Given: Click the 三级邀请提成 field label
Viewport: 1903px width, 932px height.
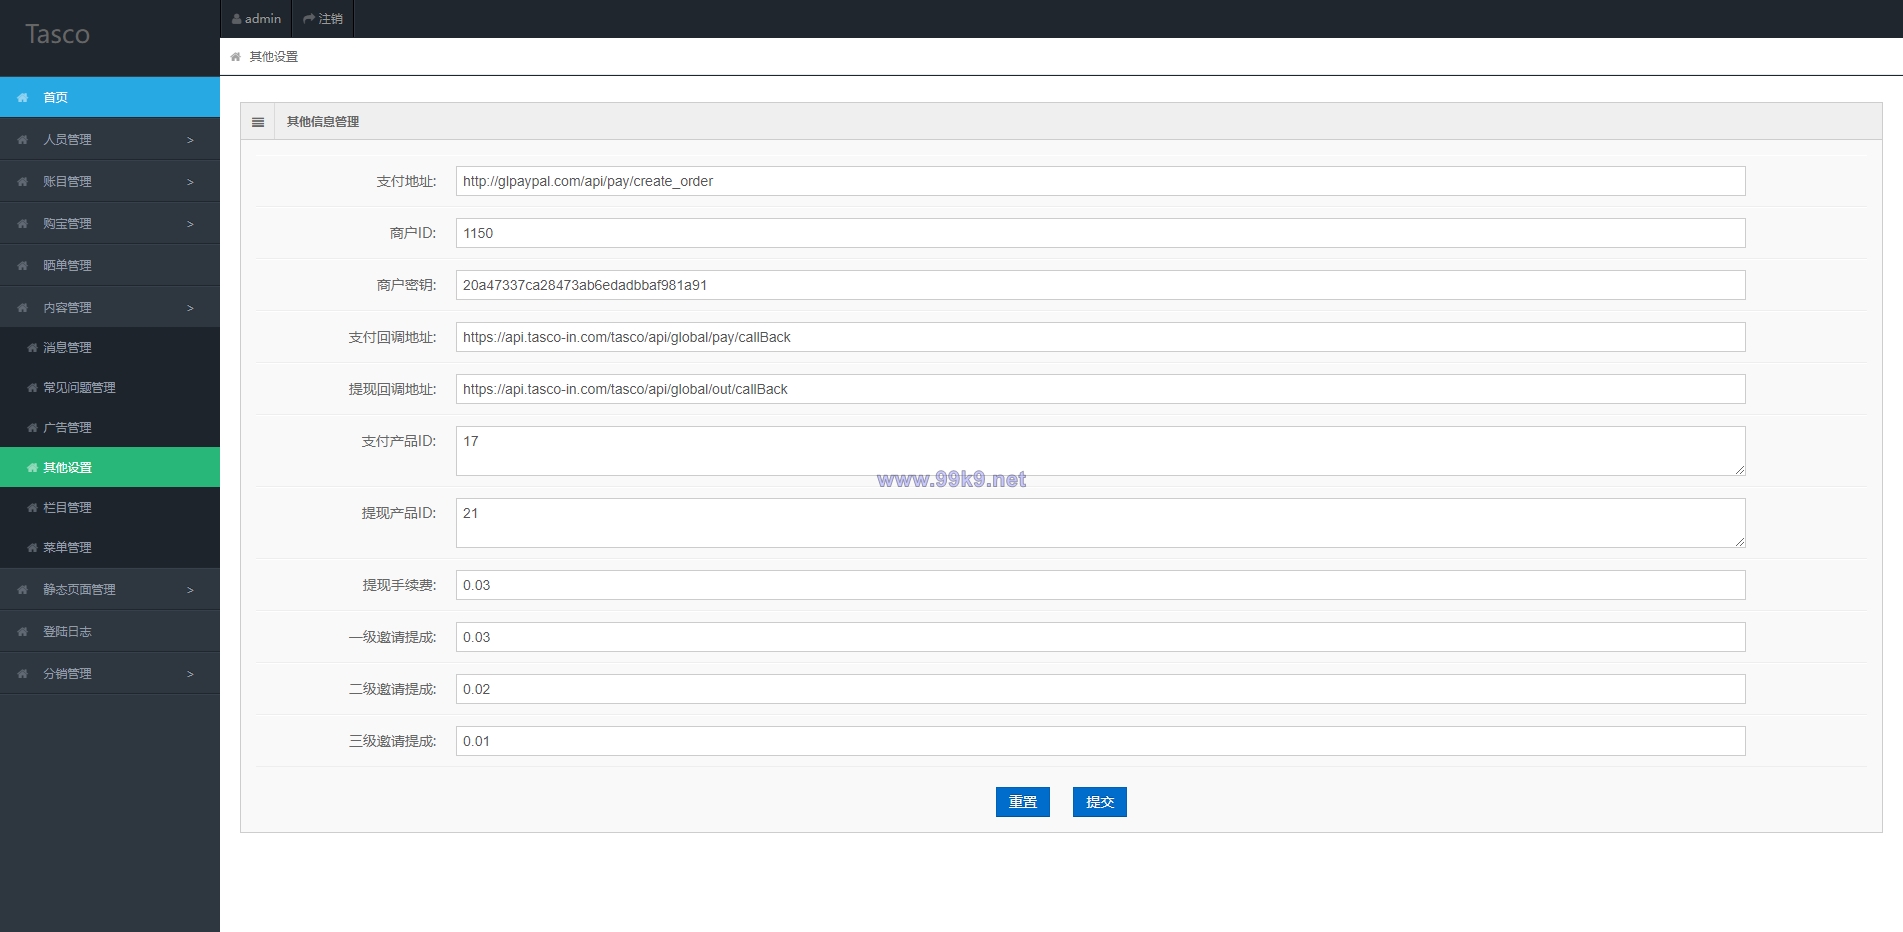Looking at the screenshot, I should 392,741.
